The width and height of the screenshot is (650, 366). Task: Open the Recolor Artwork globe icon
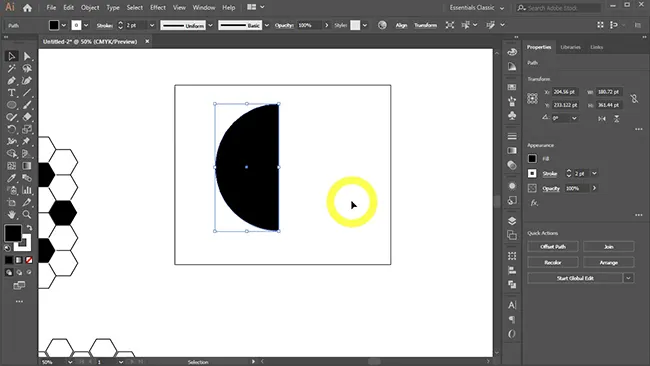point(382,25)
